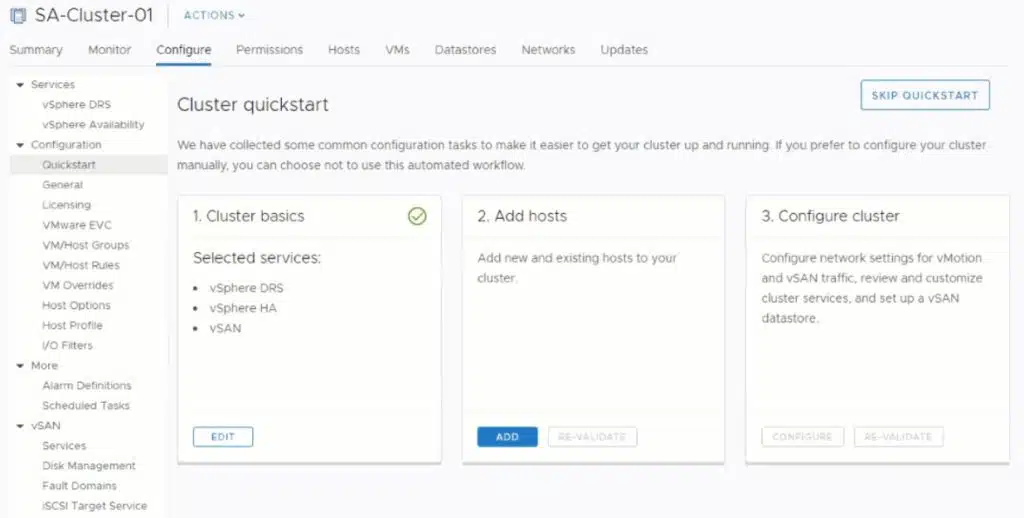Collapse the Configuration tree section
1024x518 pixels.
(20, 145)
